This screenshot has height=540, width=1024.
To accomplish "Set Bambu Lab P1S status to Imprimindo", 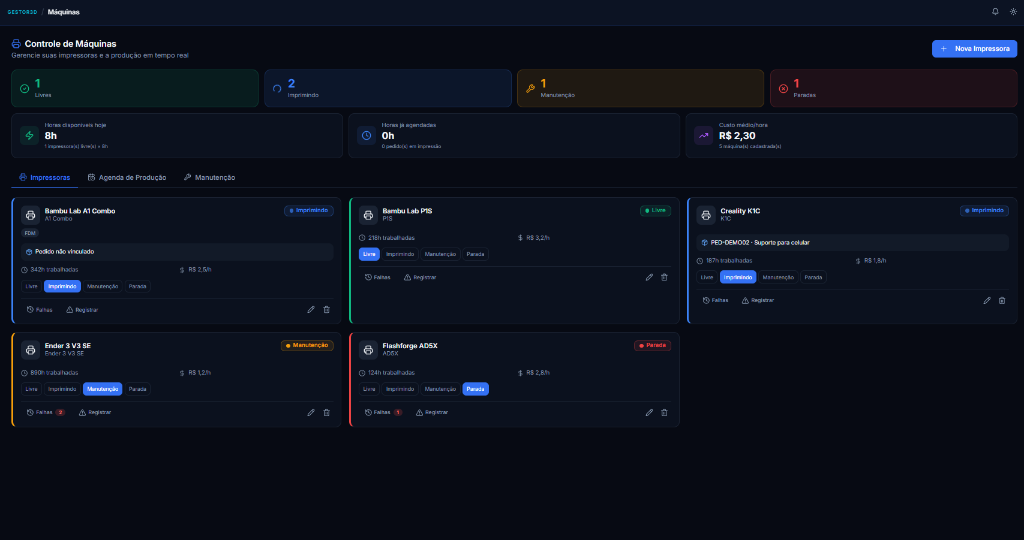I will 400,254.
